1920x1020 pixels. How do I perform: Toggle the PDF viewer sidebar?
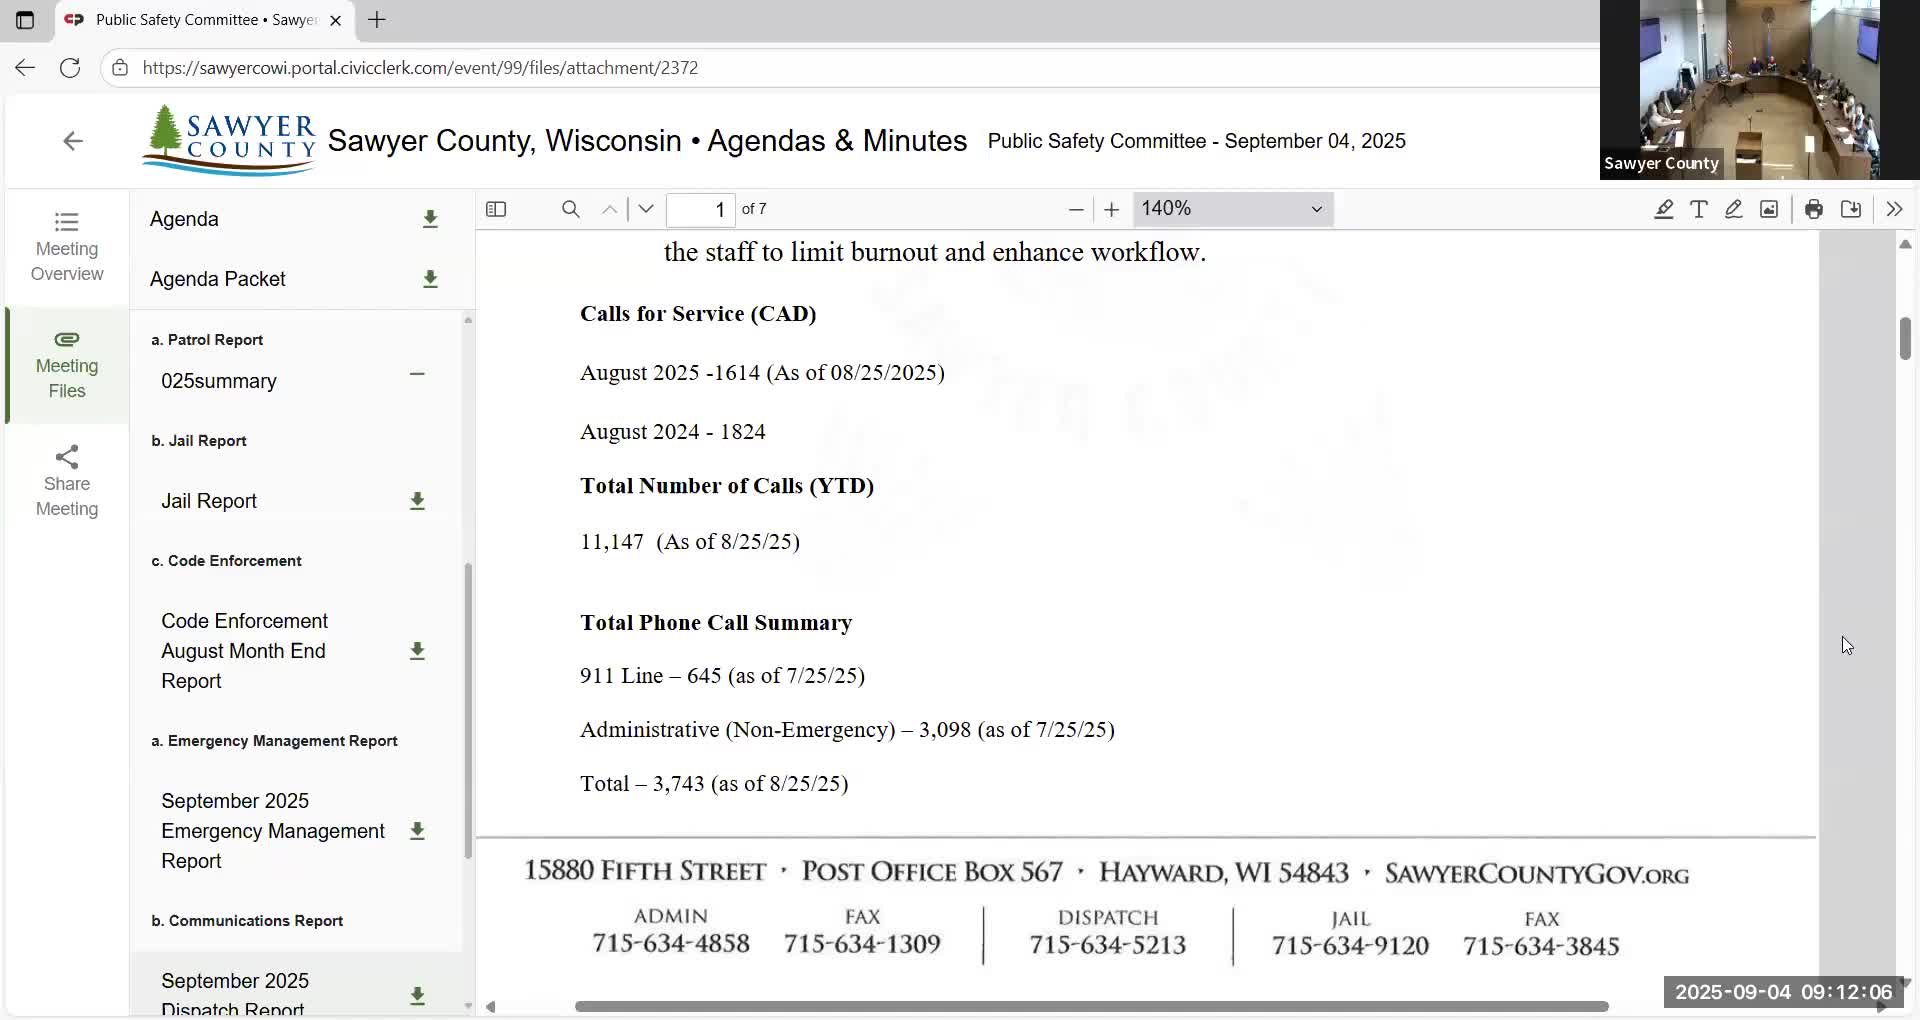point(496,209)
